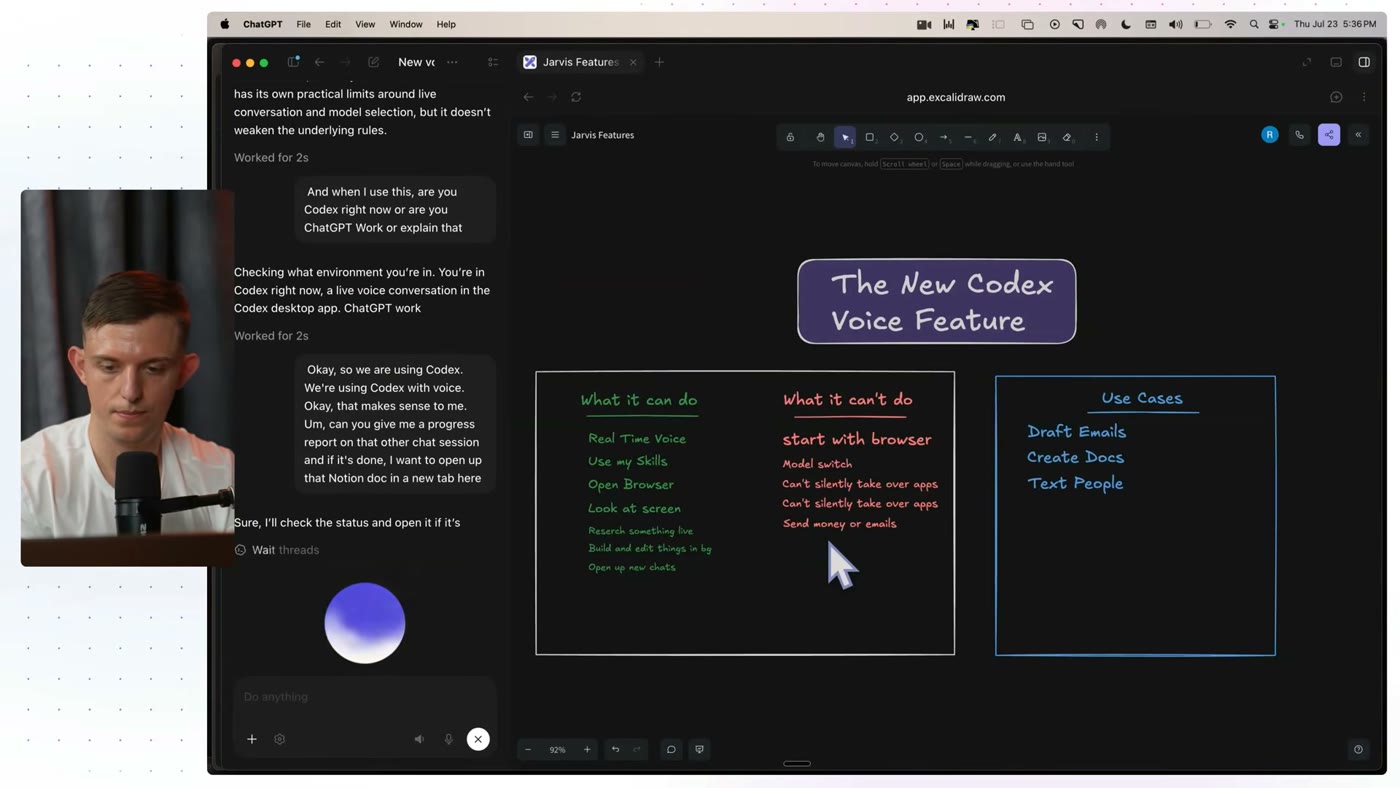Open Spotlight search in menu bar
The width and height of the screenshot is (1400, 788).
tap(1254, 24)
